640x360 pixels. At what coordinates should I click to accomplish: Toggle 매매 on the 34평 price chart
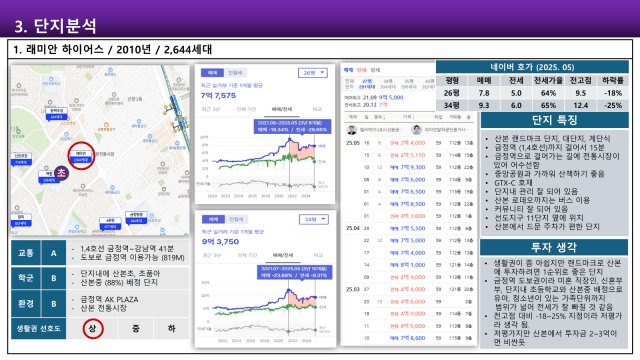click(213, 219)
